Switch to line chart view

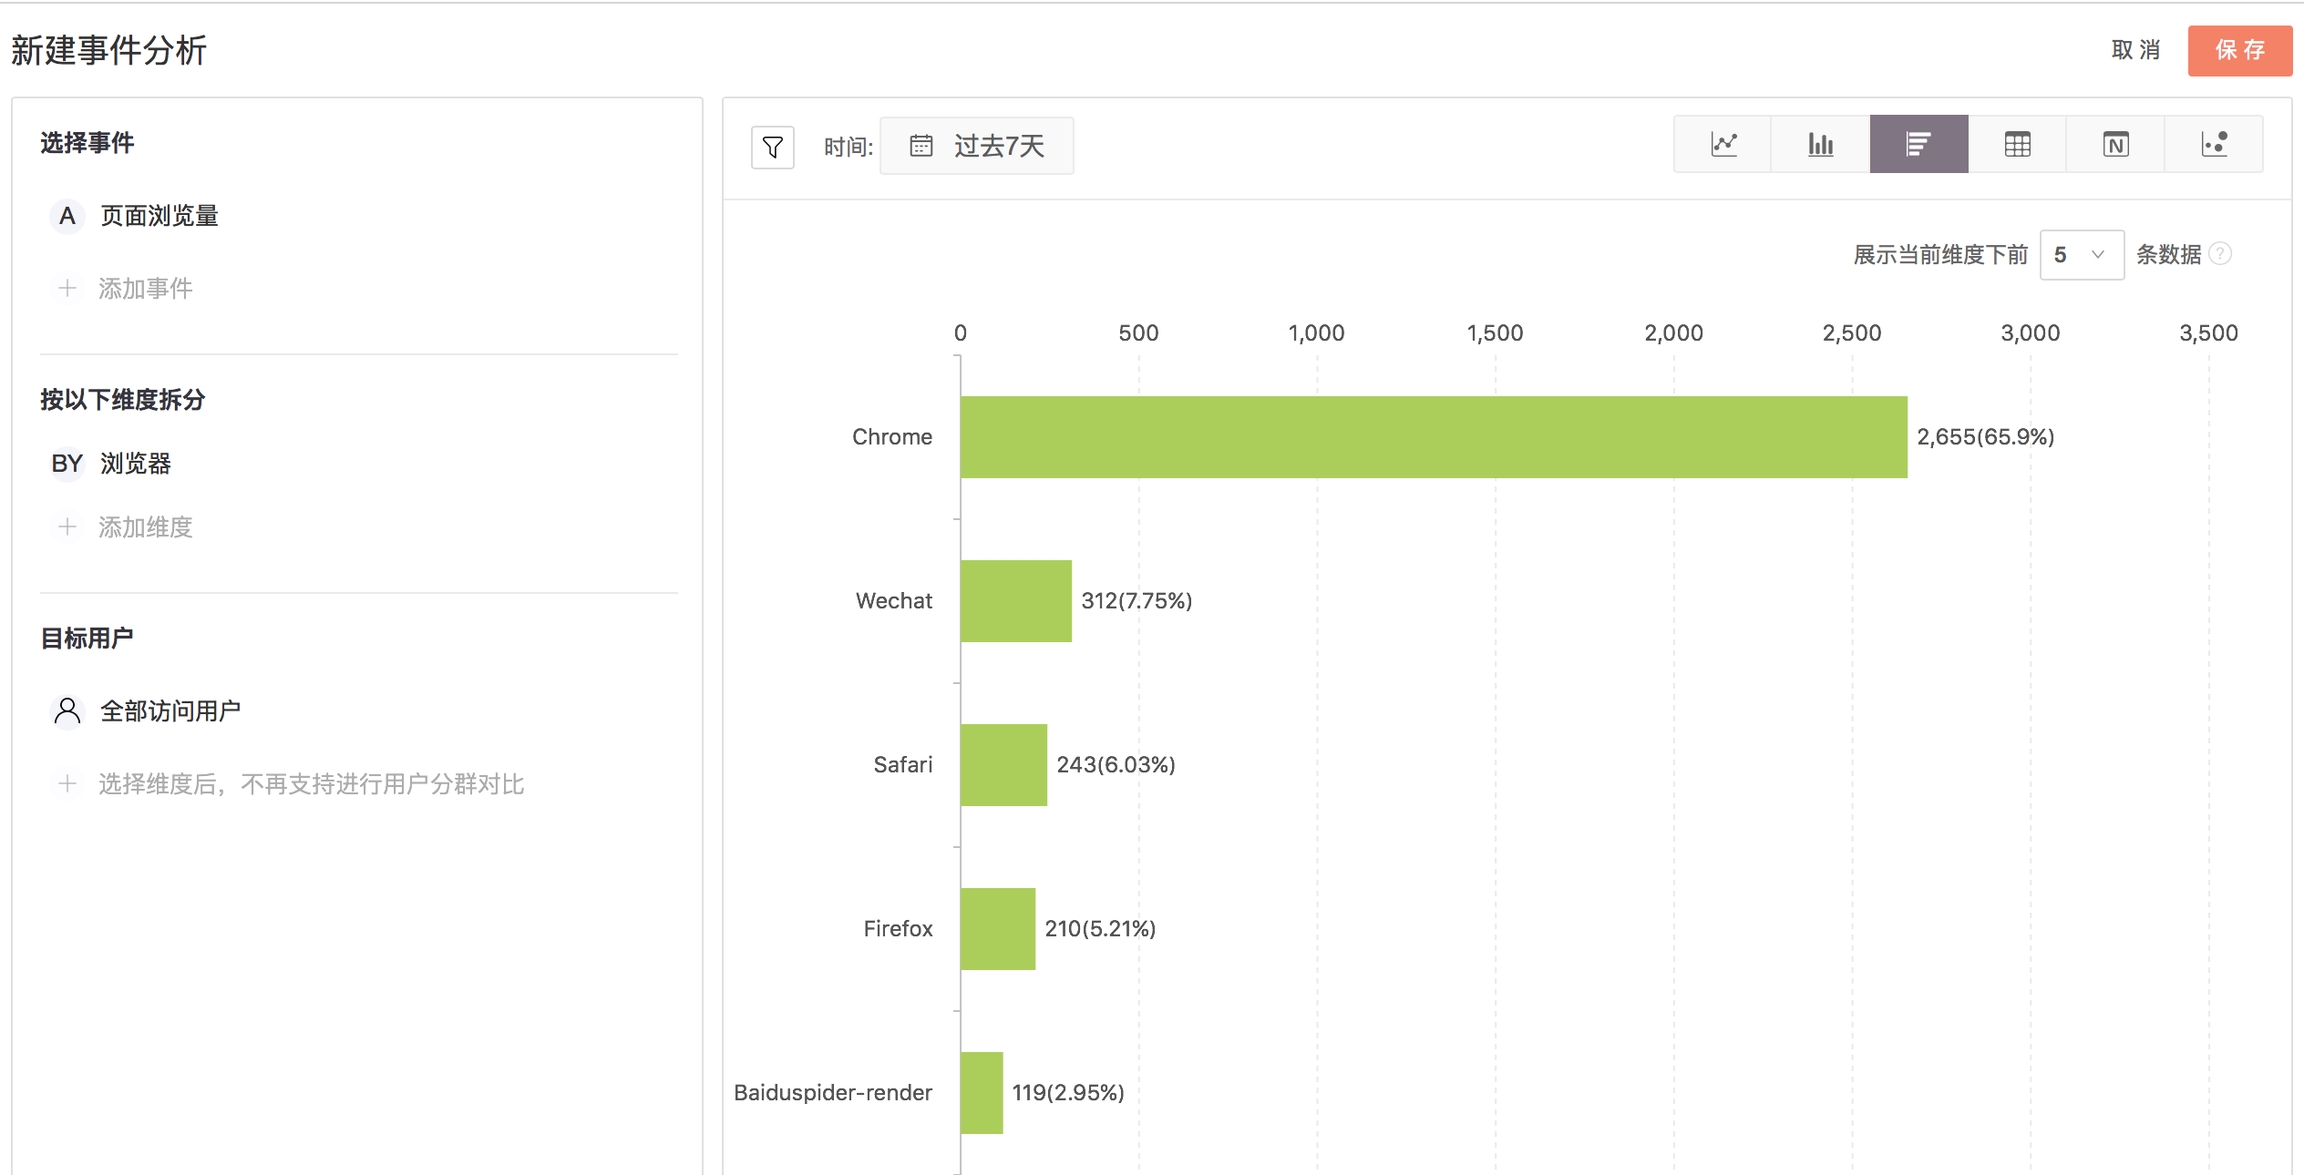point(1723,145)
